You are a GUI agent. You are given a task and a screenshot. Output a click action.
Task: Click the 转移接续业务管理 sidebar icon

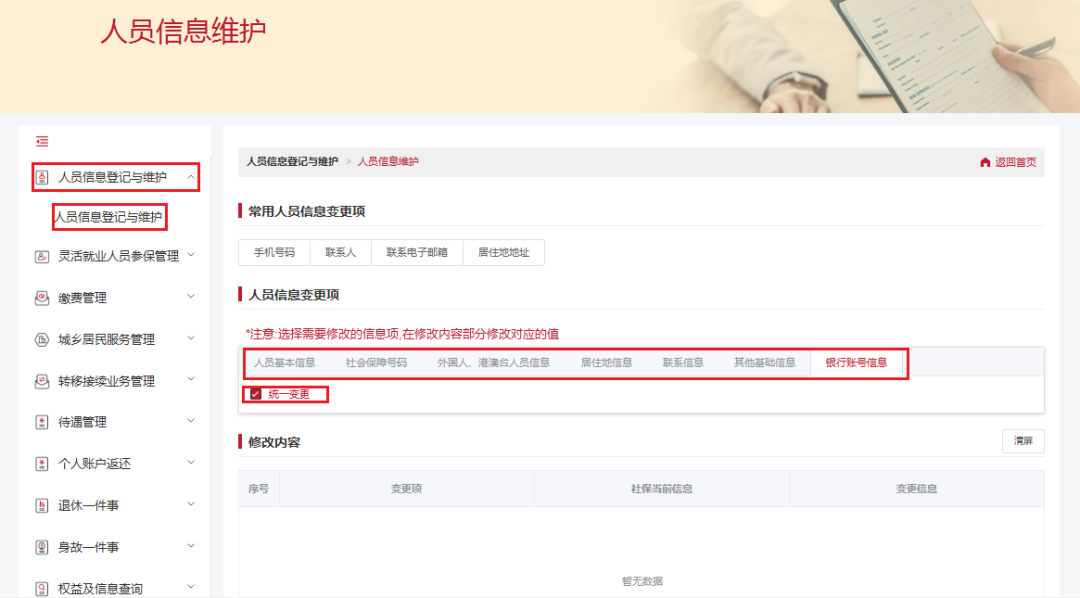tap(42, 381)
